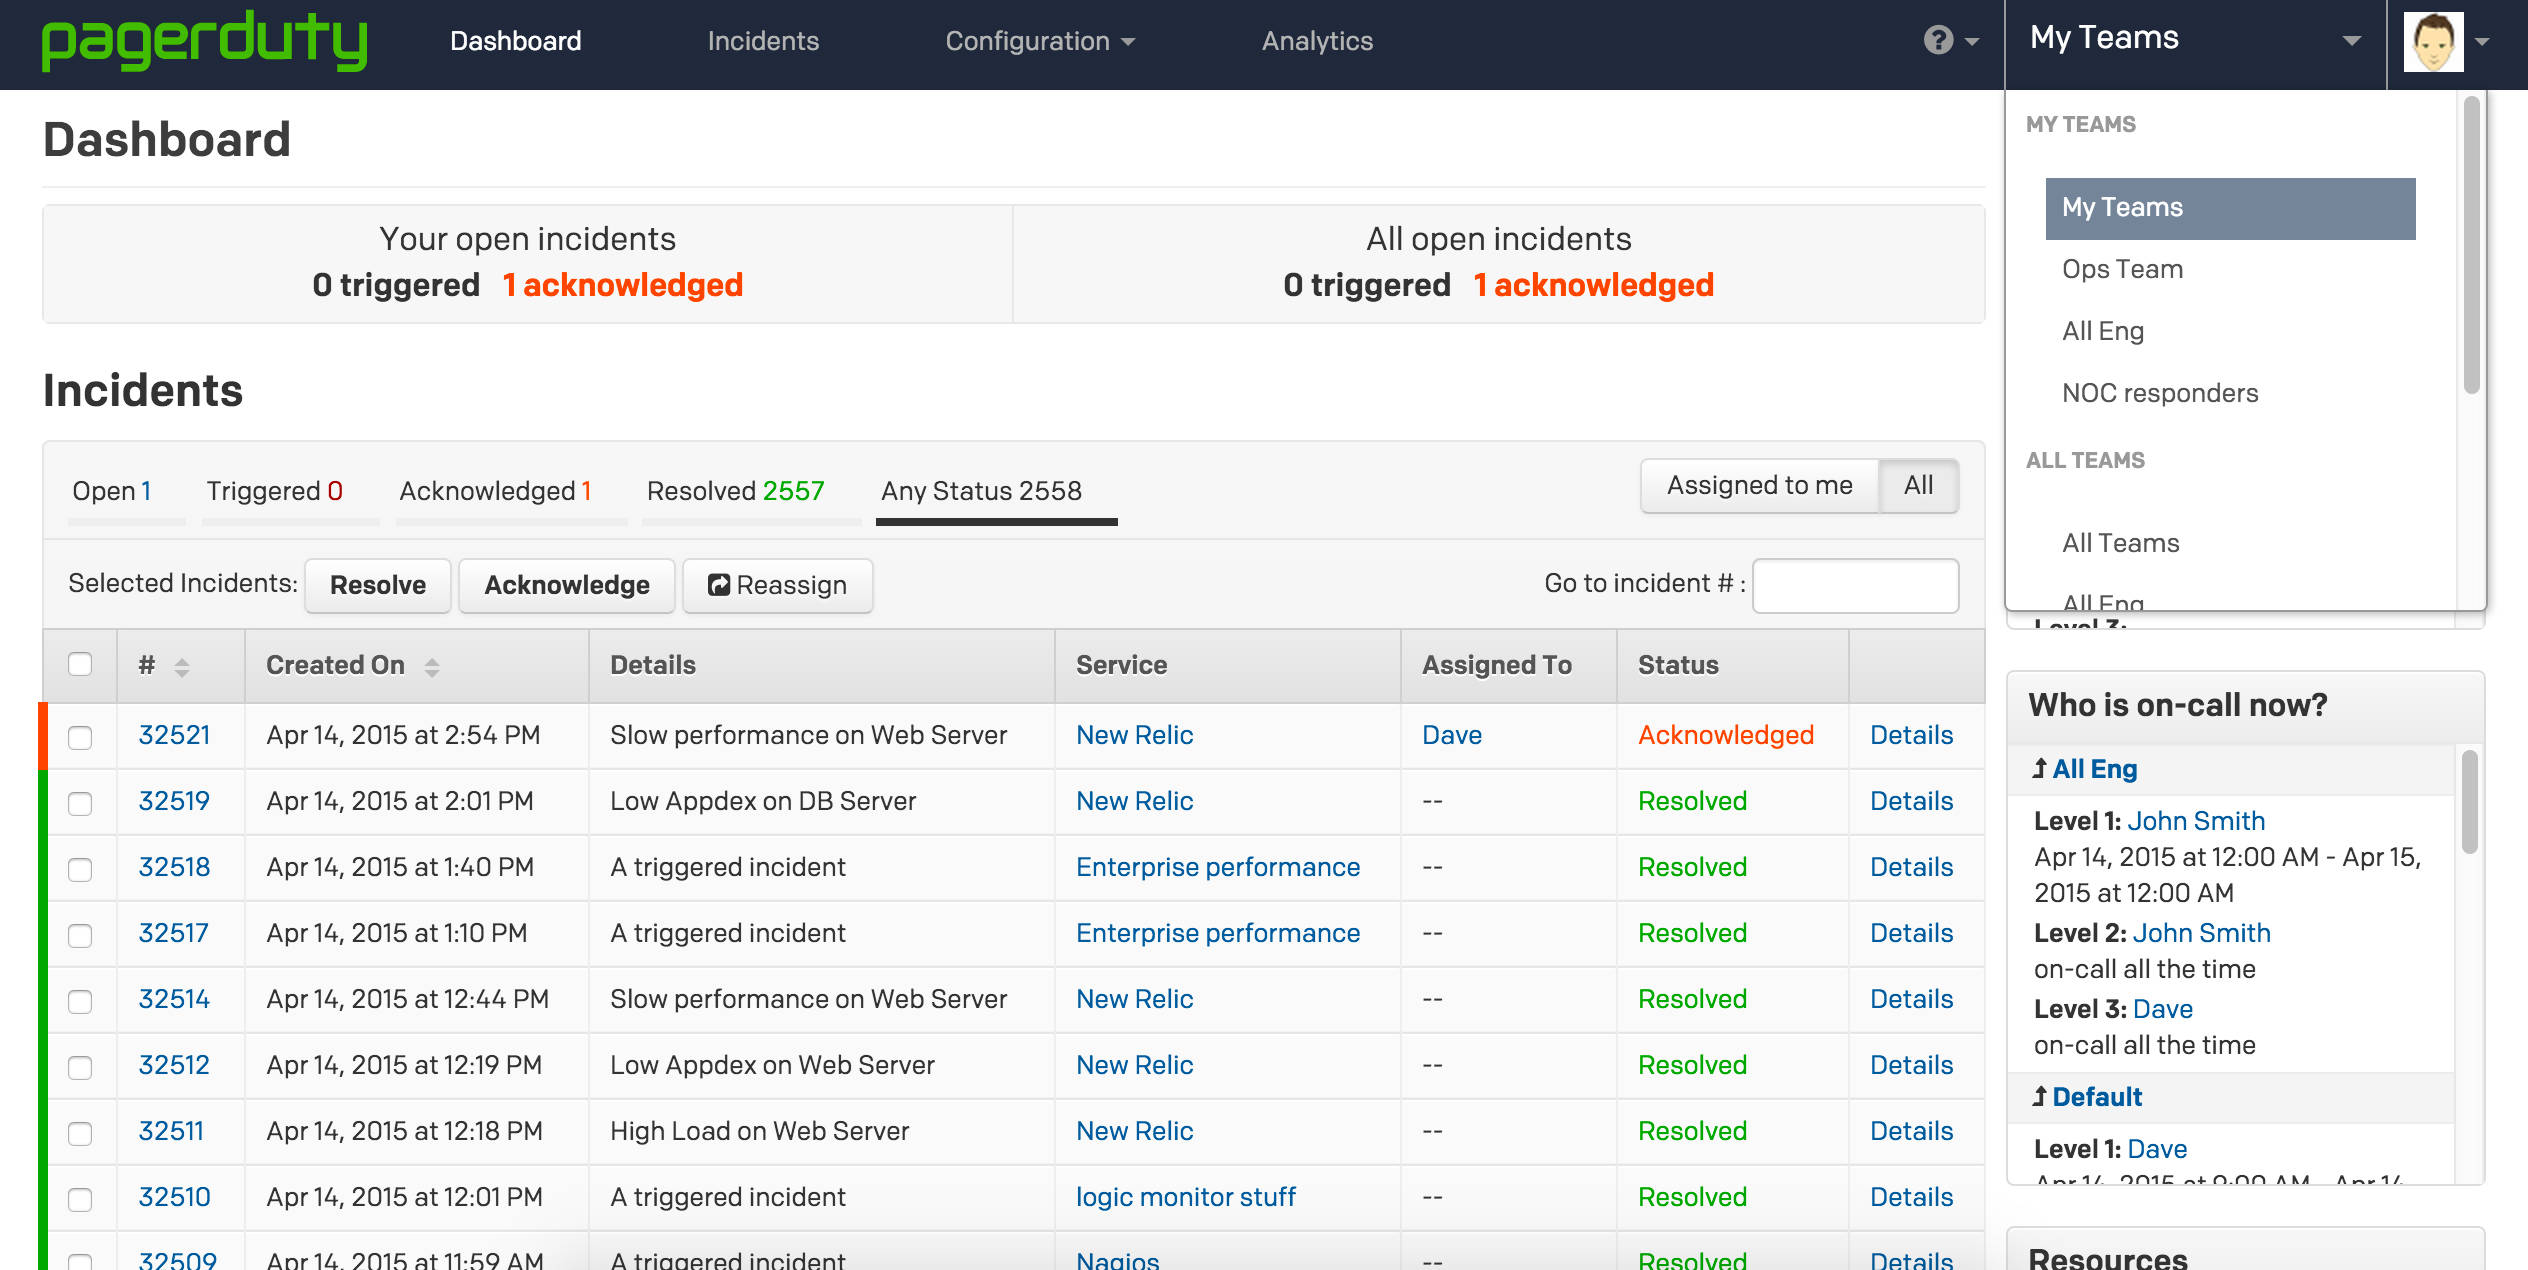
Task: Check the select-all incidents checkbox
Action: 80,665
